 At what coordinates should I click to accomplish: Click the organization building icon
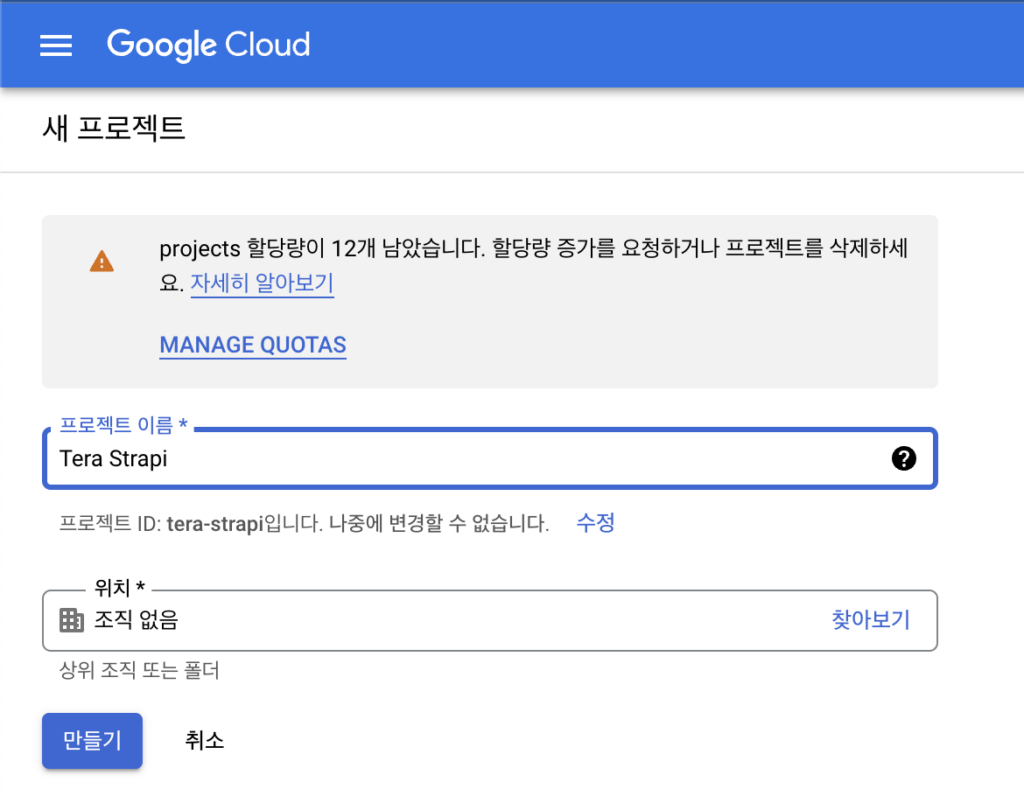[71, 620]
